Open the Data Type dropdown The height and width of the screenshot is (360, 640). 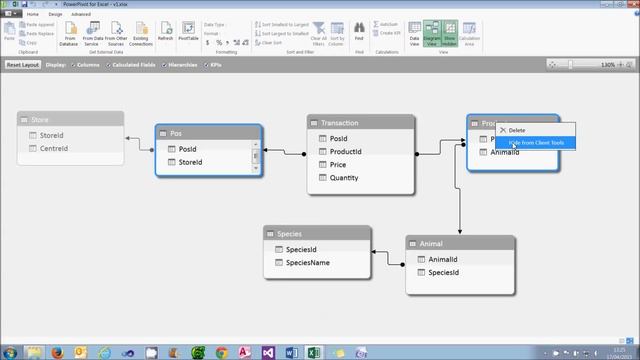[216, 25]
